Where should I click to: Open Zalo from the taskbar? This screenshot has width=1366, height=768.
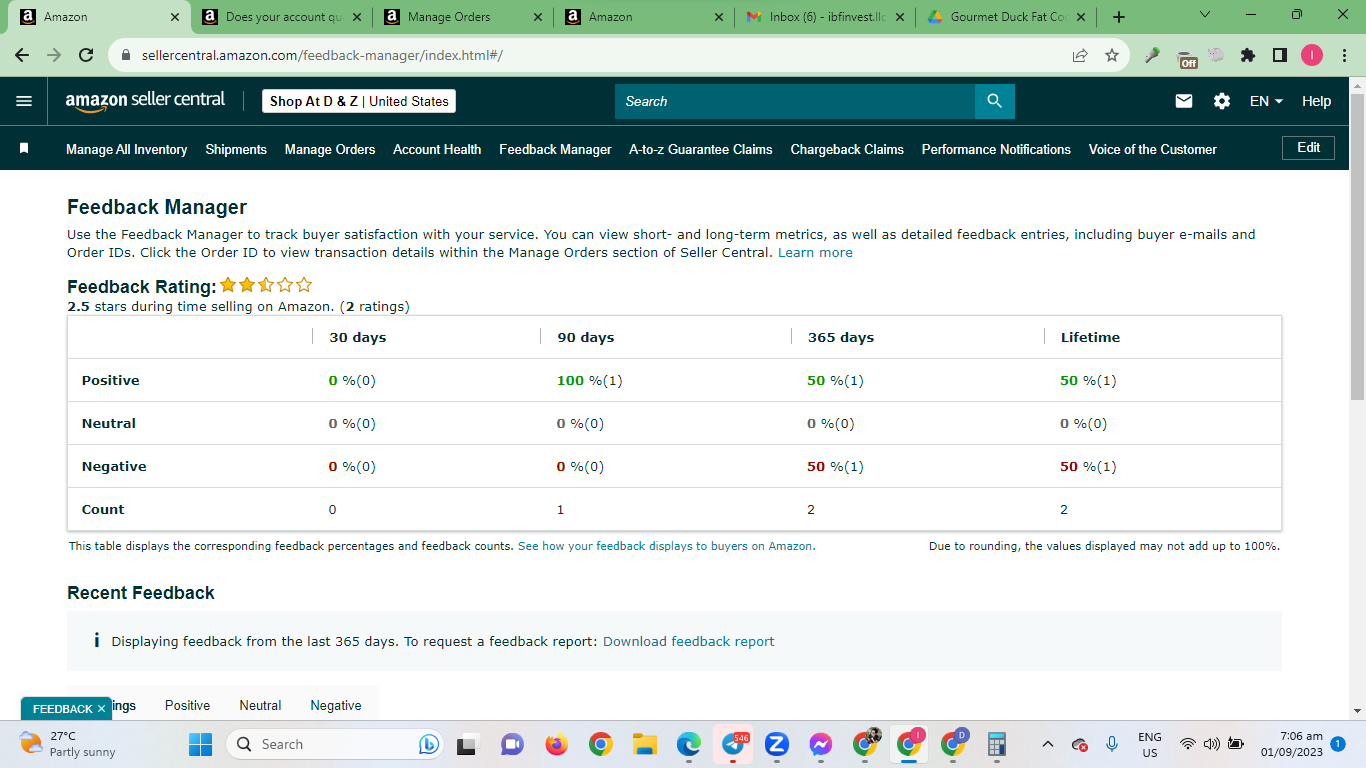coord(777,744)
